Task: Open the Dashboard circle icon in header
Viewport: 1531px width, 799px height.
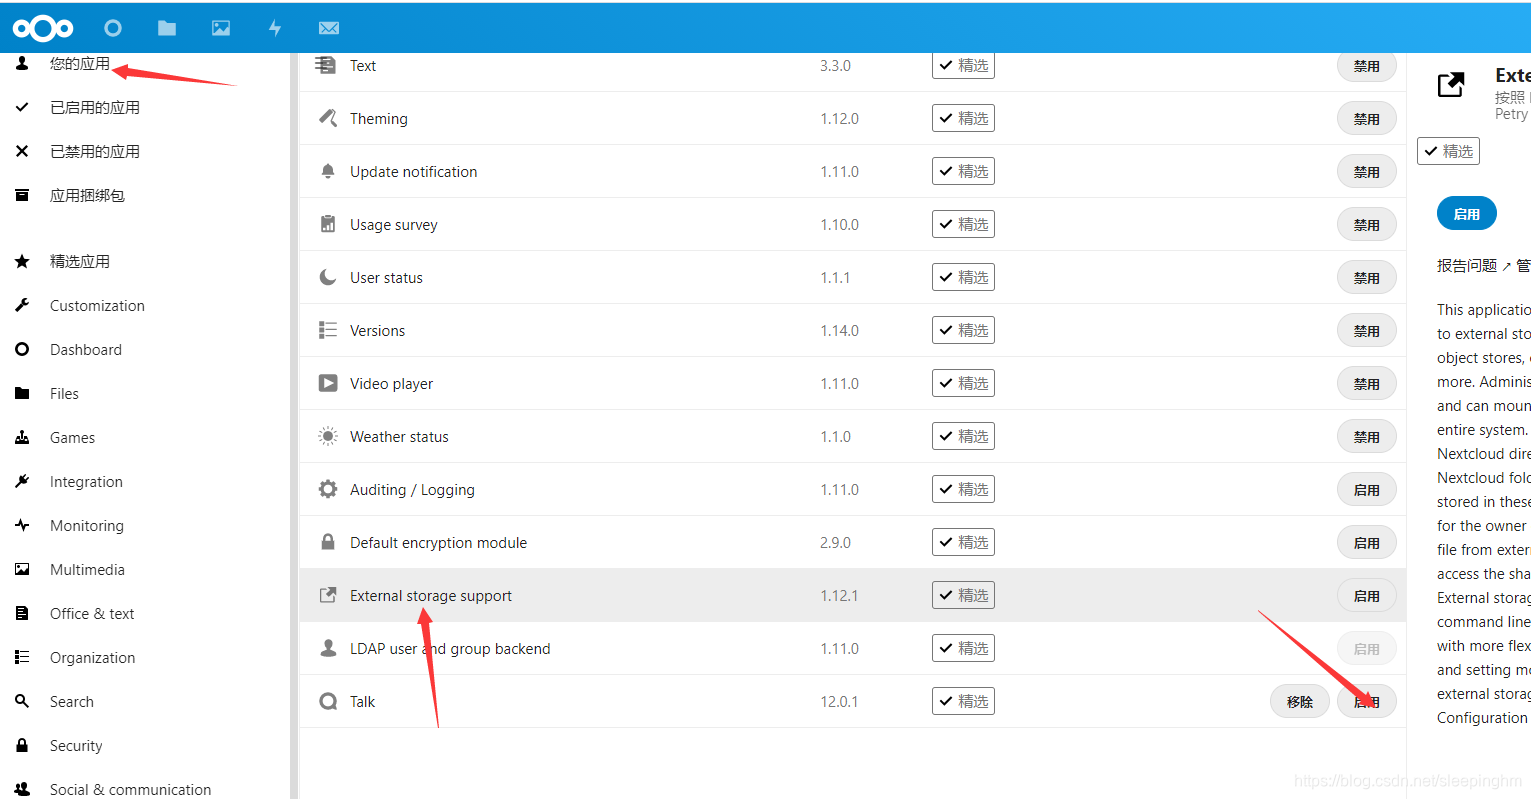Action: tap(113, 28)
